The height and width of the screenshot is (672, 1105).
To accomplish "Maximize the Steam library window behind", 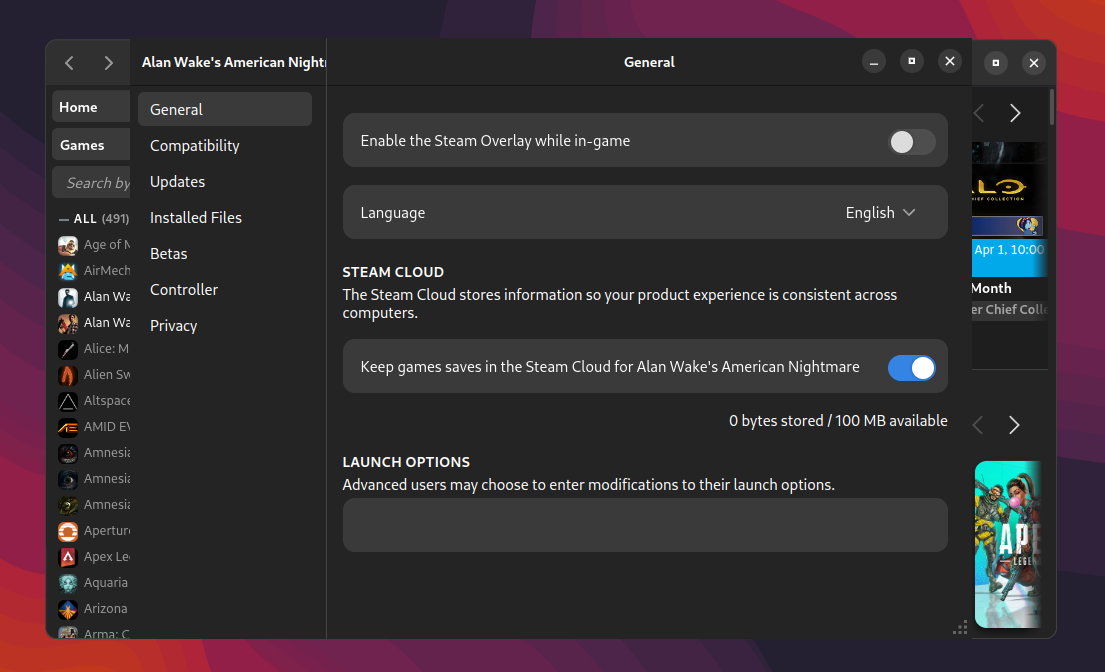I will click(996, 63).
